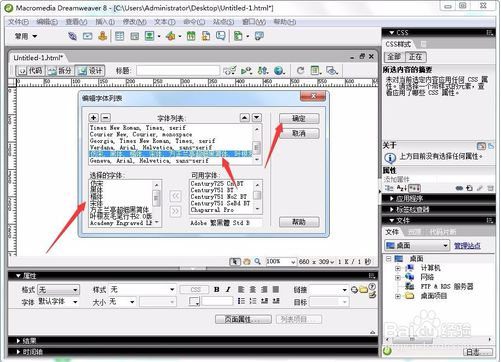Refresh Design view with the refresh icon
The image size is (501, 362).
[300, 71]
